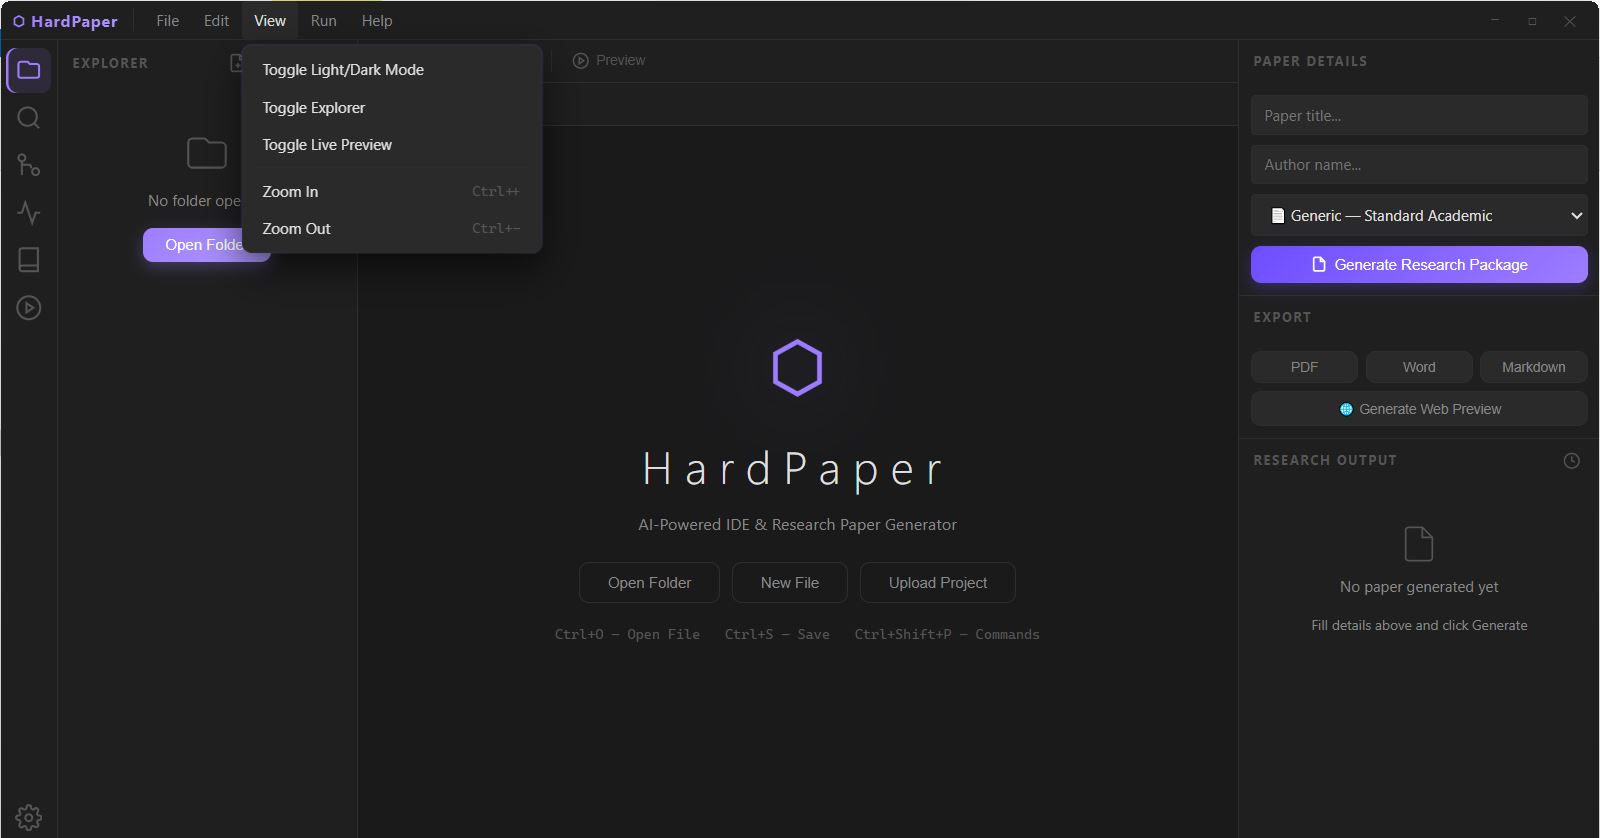Image resolution: width=1600 pixels, height=838 pixels.
Task: Click the large hexagon logo in the center
Action: [x=797, y=368]
